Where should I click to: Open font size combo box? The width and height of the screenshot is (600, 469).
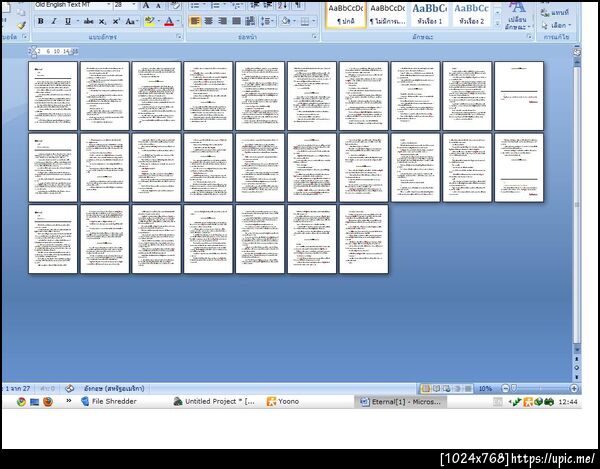click(125, 5)
